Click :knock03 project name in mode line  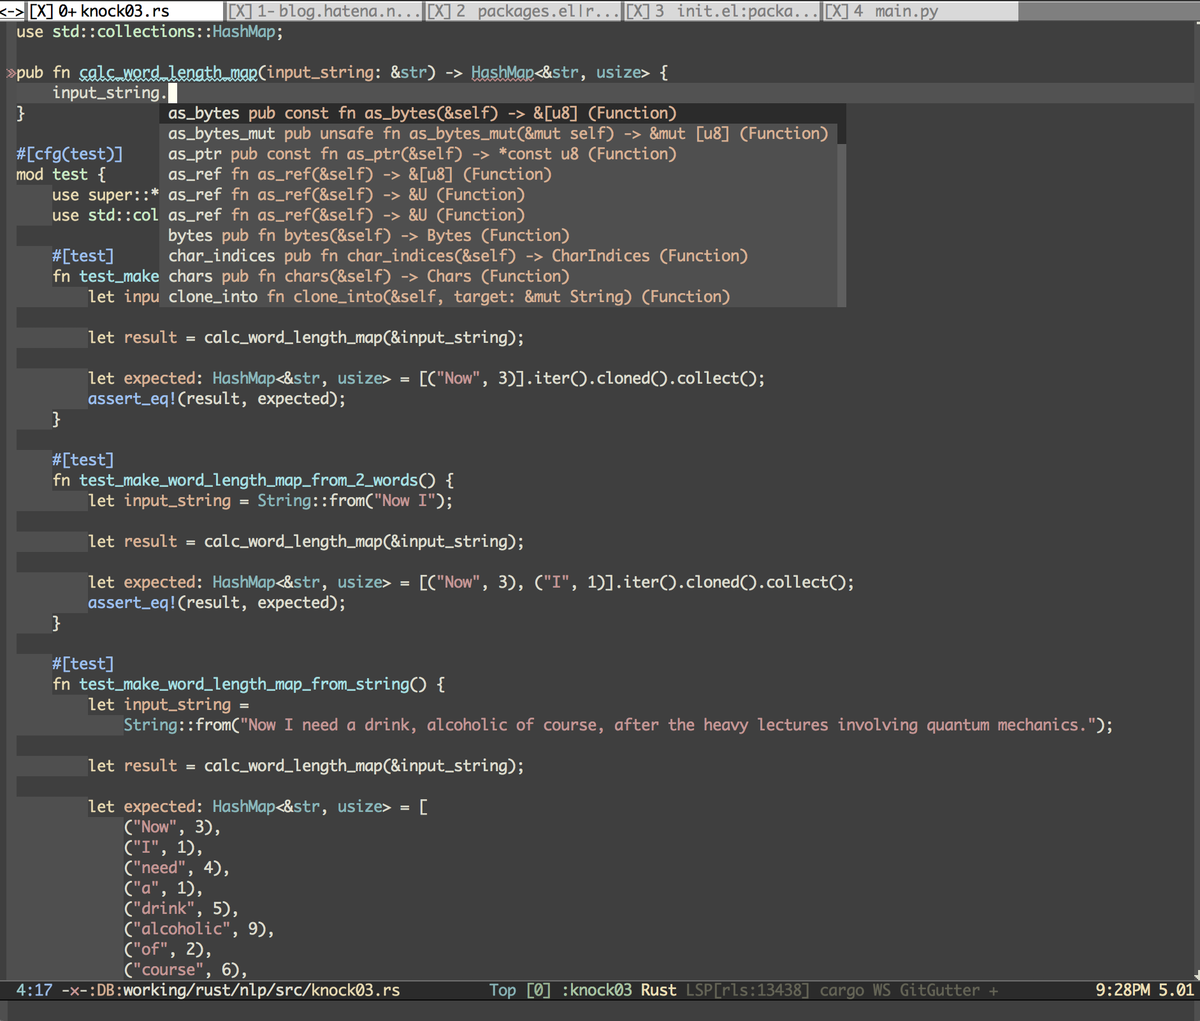(597, 990)
